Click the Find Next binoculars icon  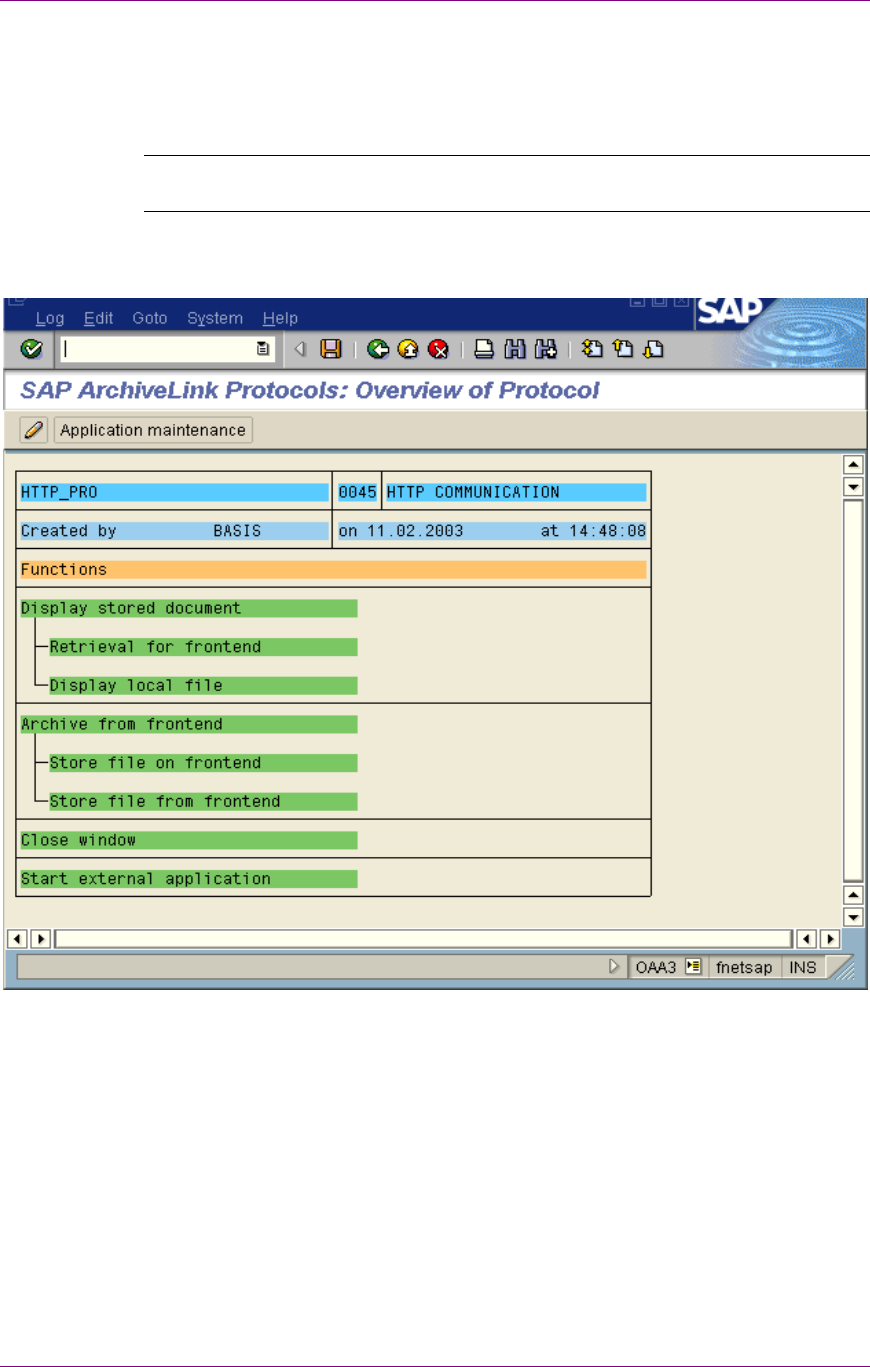545,349
